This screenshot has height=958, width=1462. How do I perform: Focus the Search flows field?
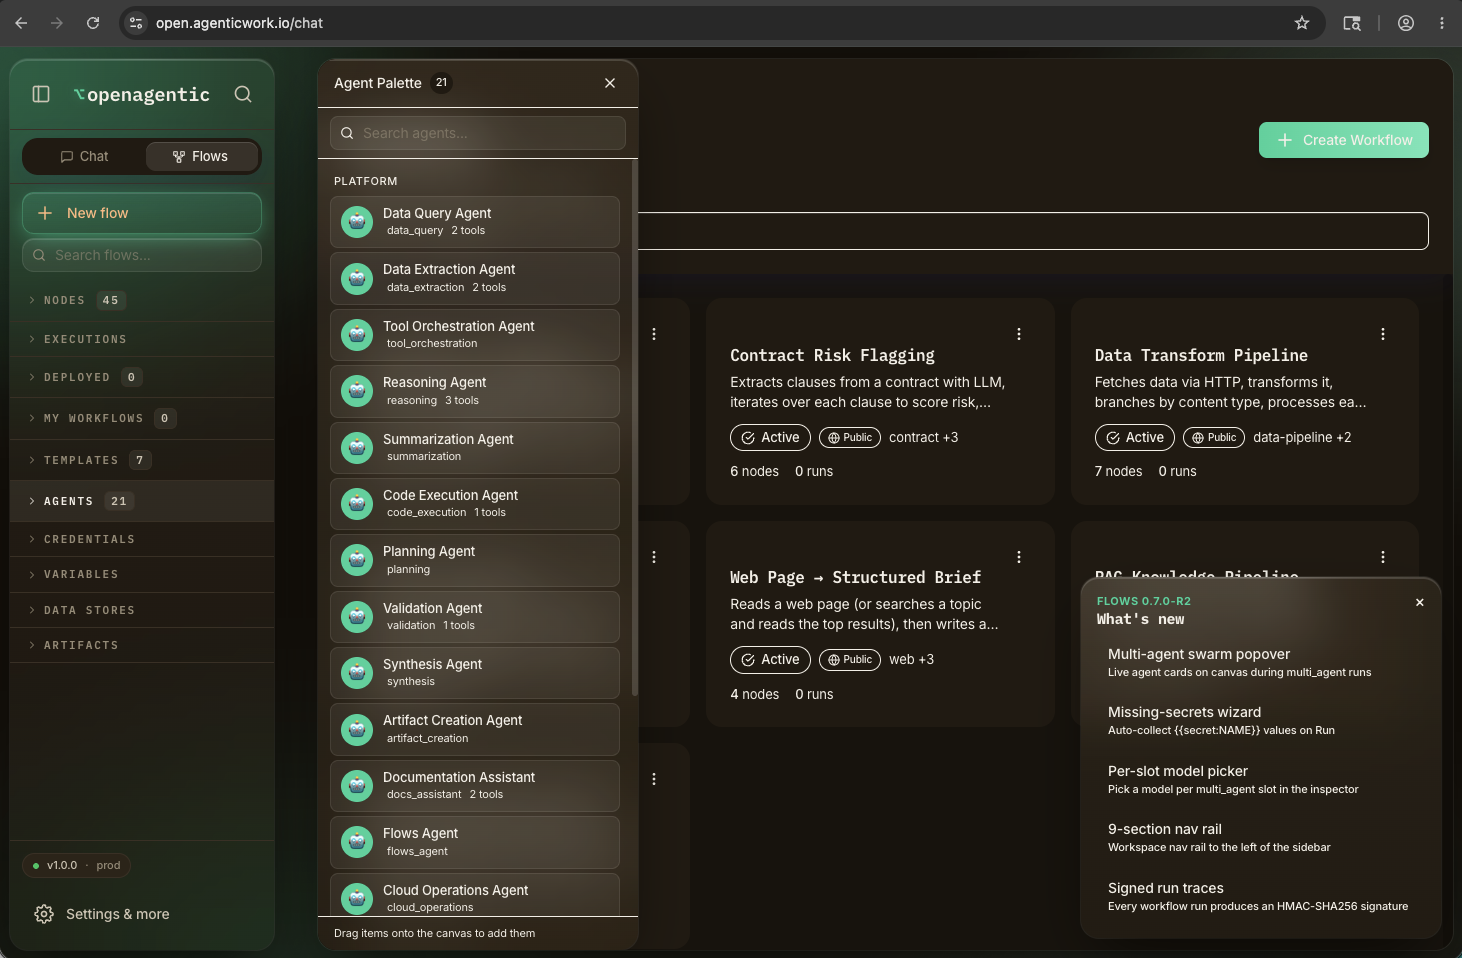point(142,255)
